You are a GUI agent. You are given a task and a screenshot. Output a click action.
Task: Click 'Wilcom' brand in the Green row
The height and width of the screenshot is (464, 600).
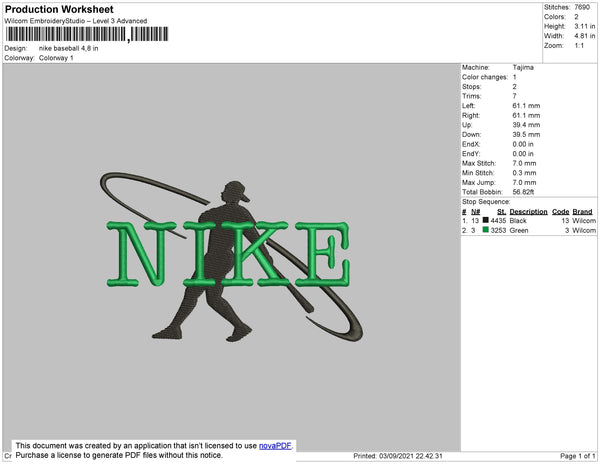coord(584,230)
